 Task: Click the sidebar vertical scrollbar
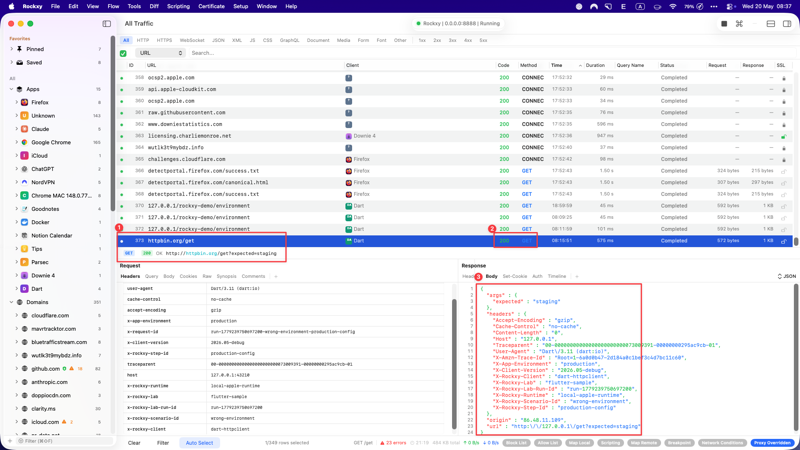112,122
